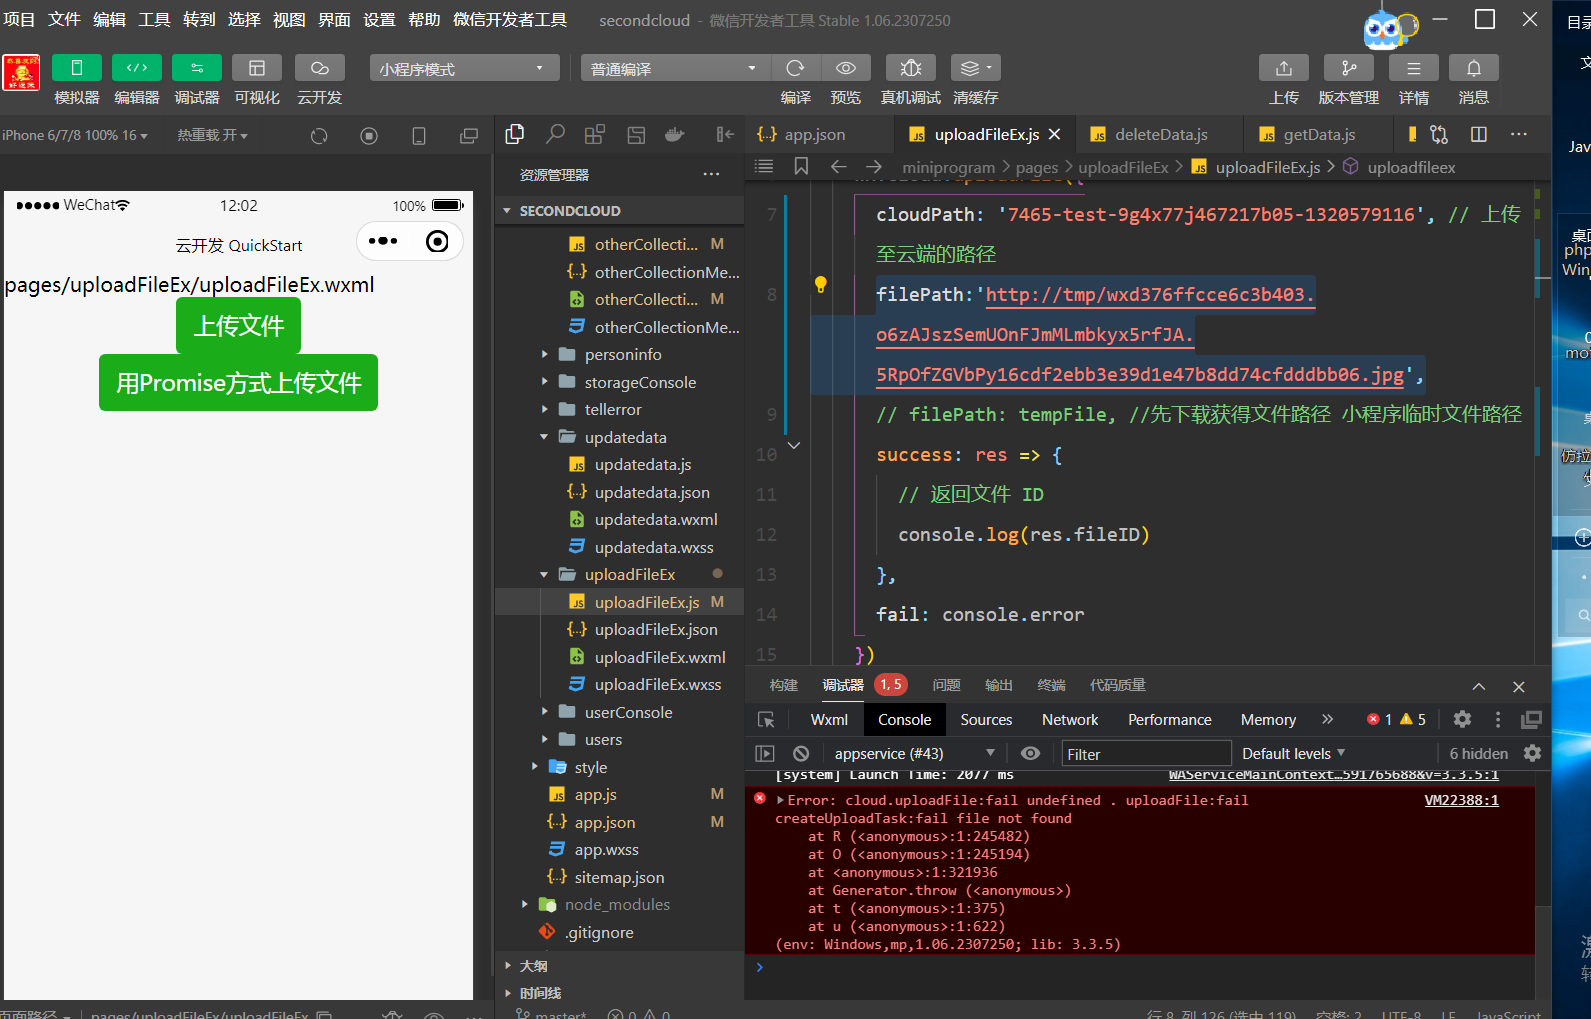The width and height of the screenshot is (1591, 1019).
Task: Clear console with the block icon
Action: [801, 753]
